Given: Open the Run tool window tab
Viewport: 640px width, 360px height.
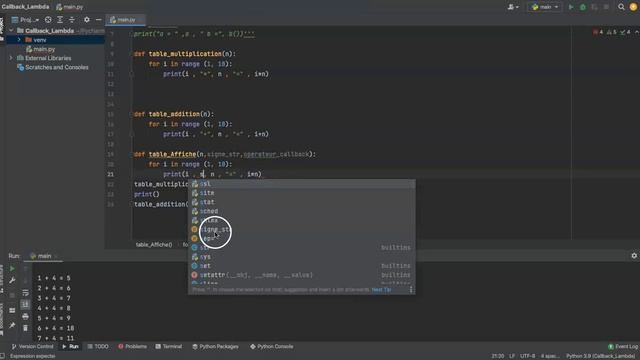Looking at the screenshot, I should coord(70,346).
